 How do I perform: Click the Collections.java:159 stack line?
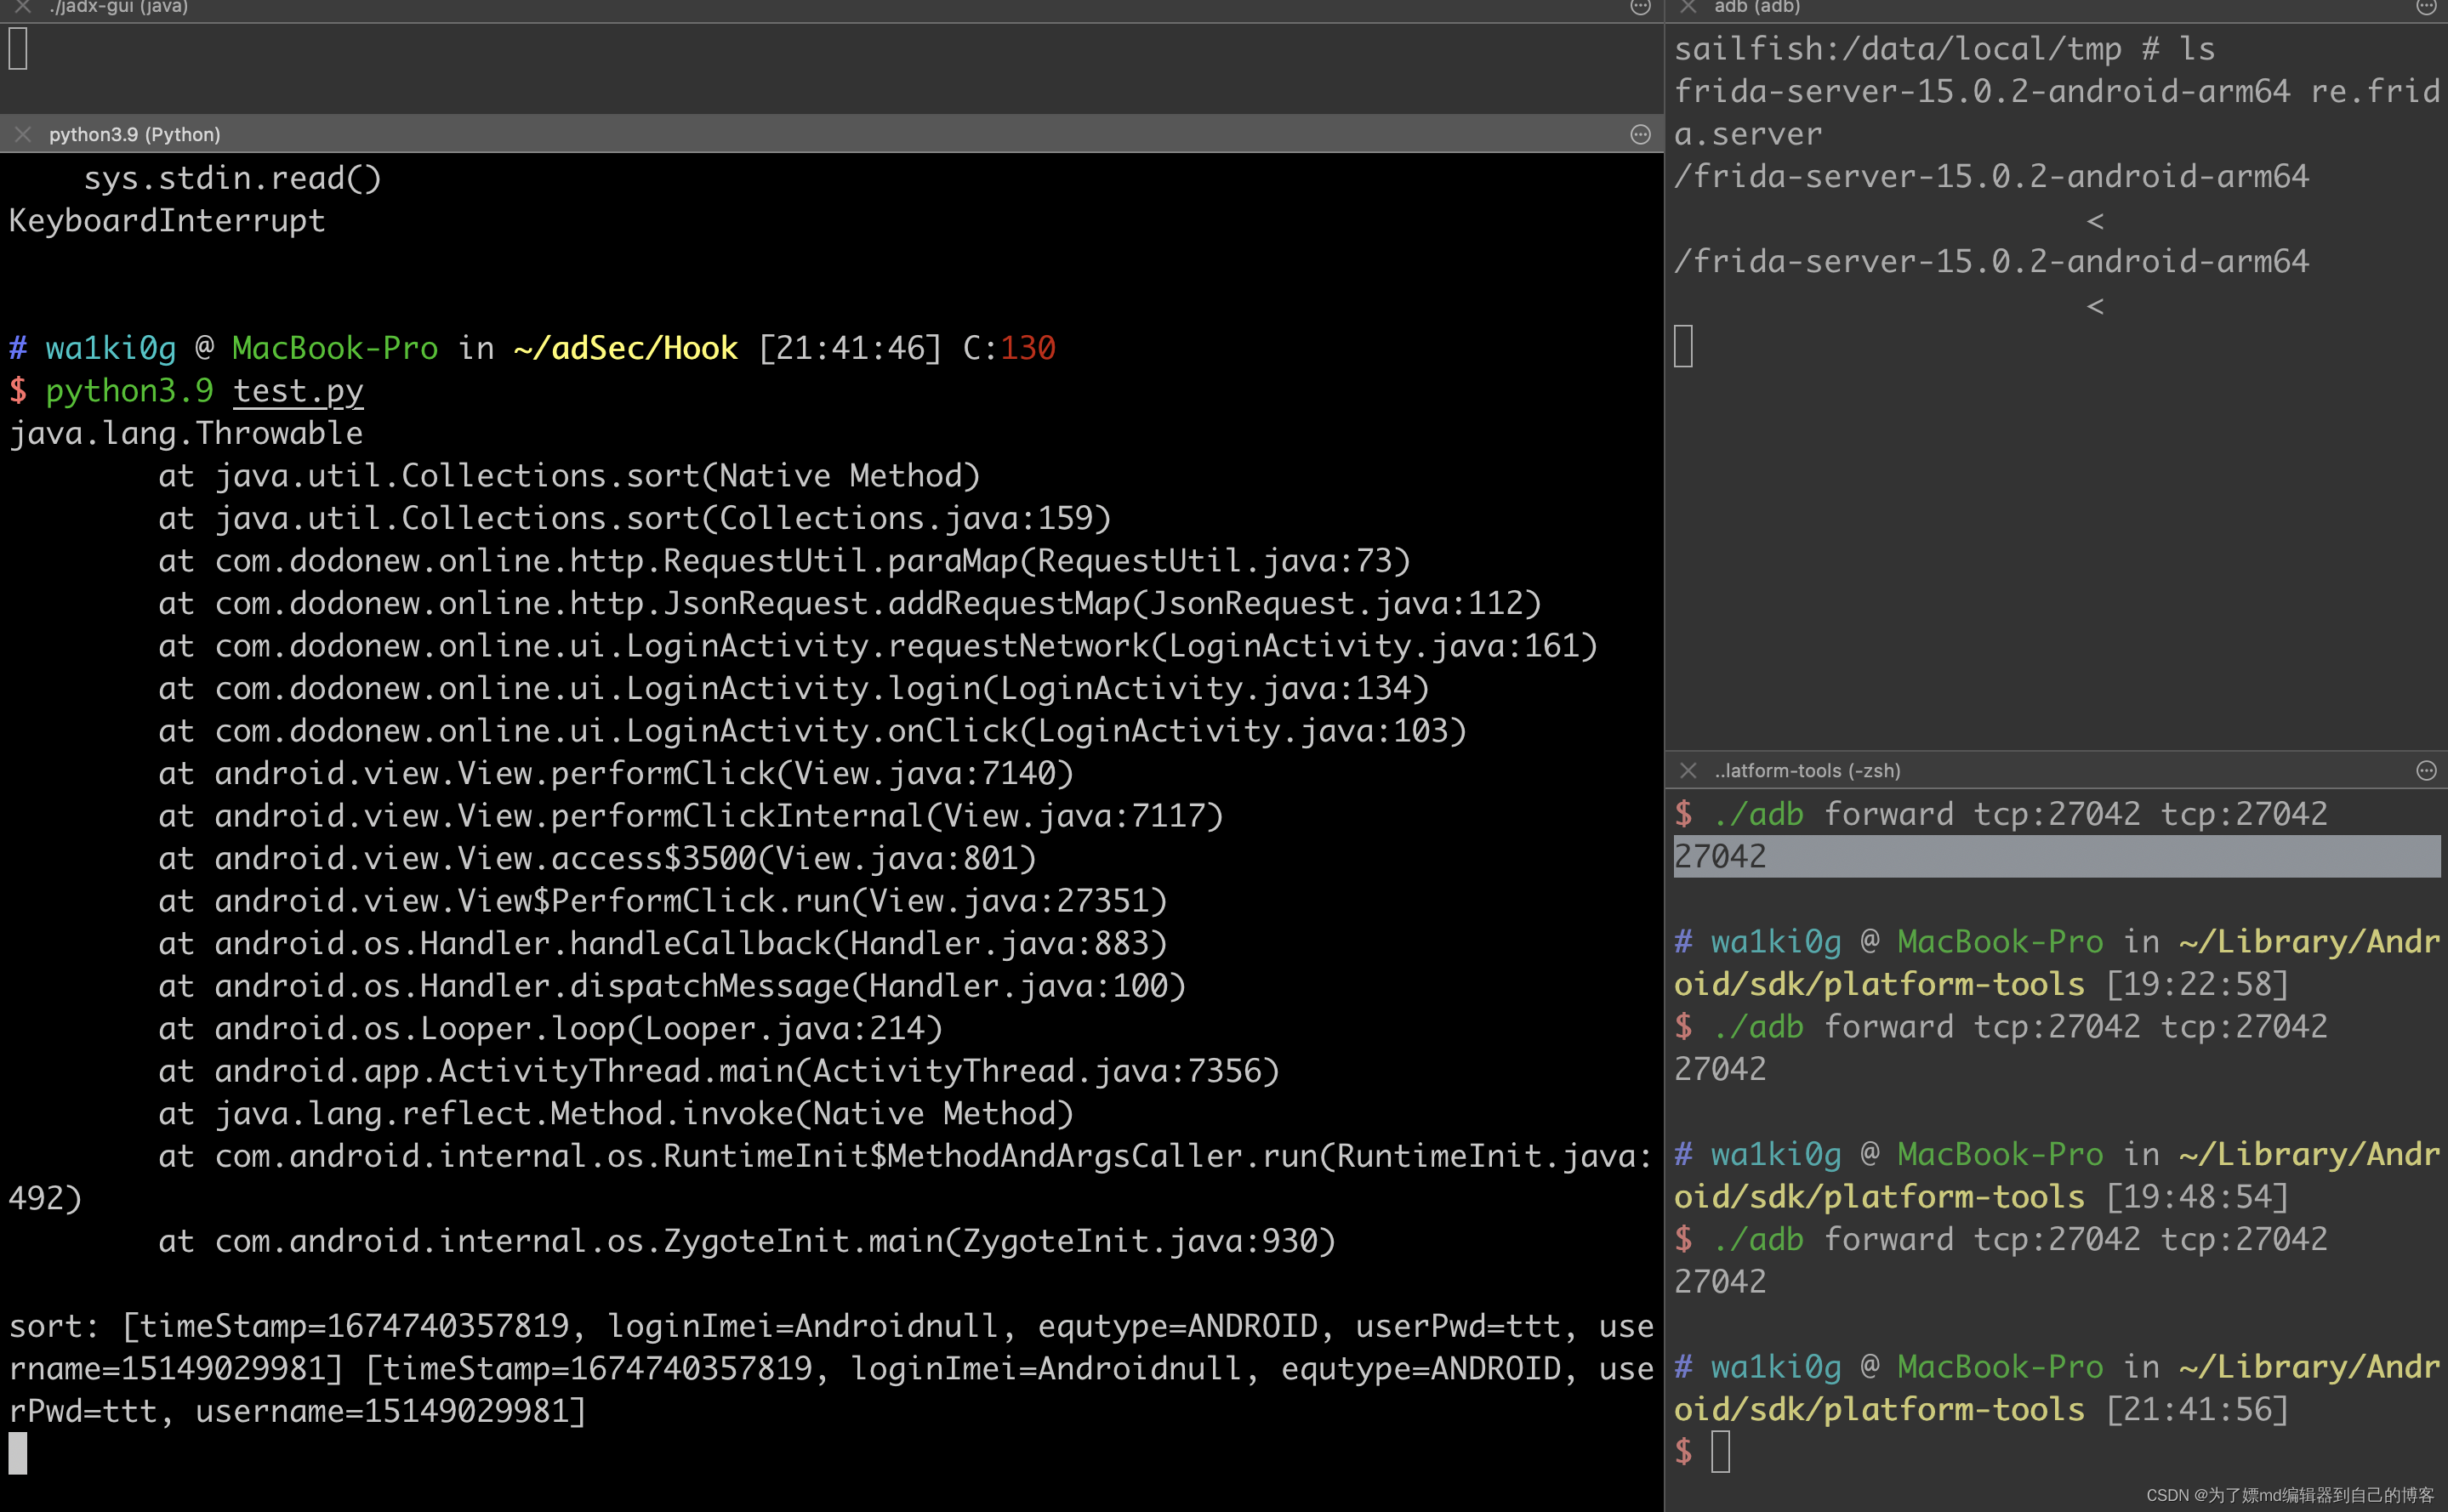[635, 518]
